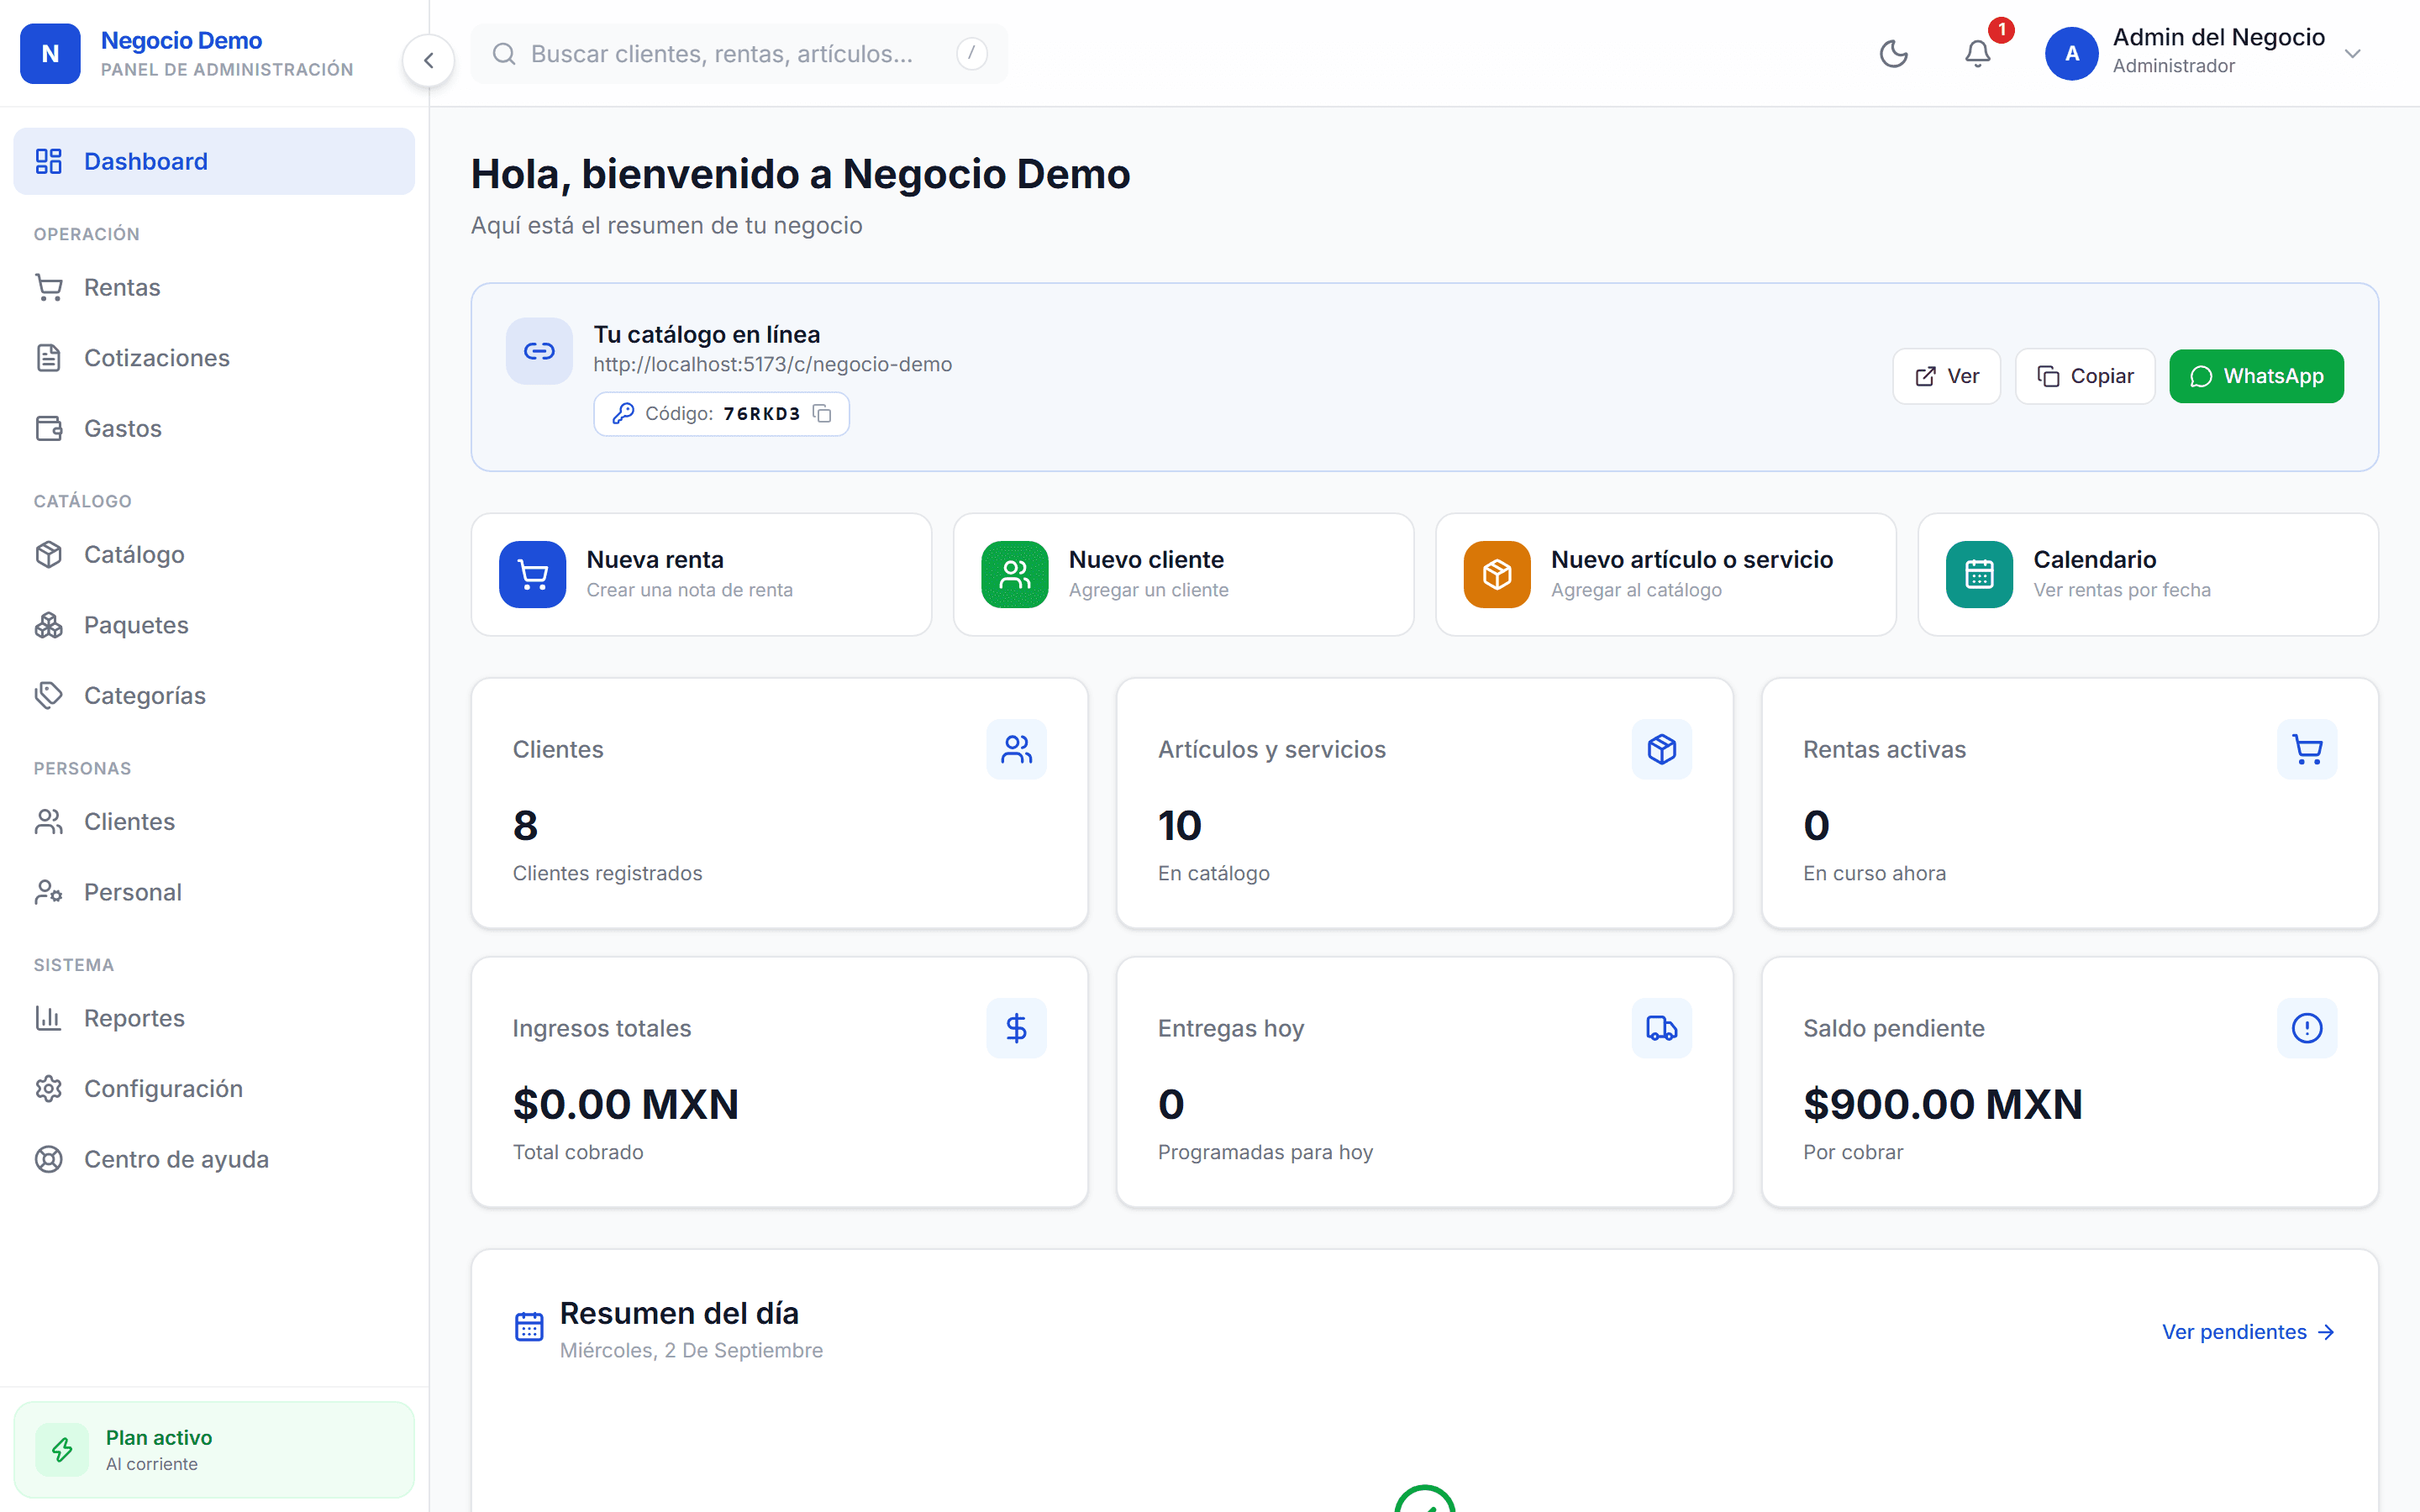Open Rentas in the sidebar
The height and width of the screenshot is (1512, 2420).
(x=214, y=287)
